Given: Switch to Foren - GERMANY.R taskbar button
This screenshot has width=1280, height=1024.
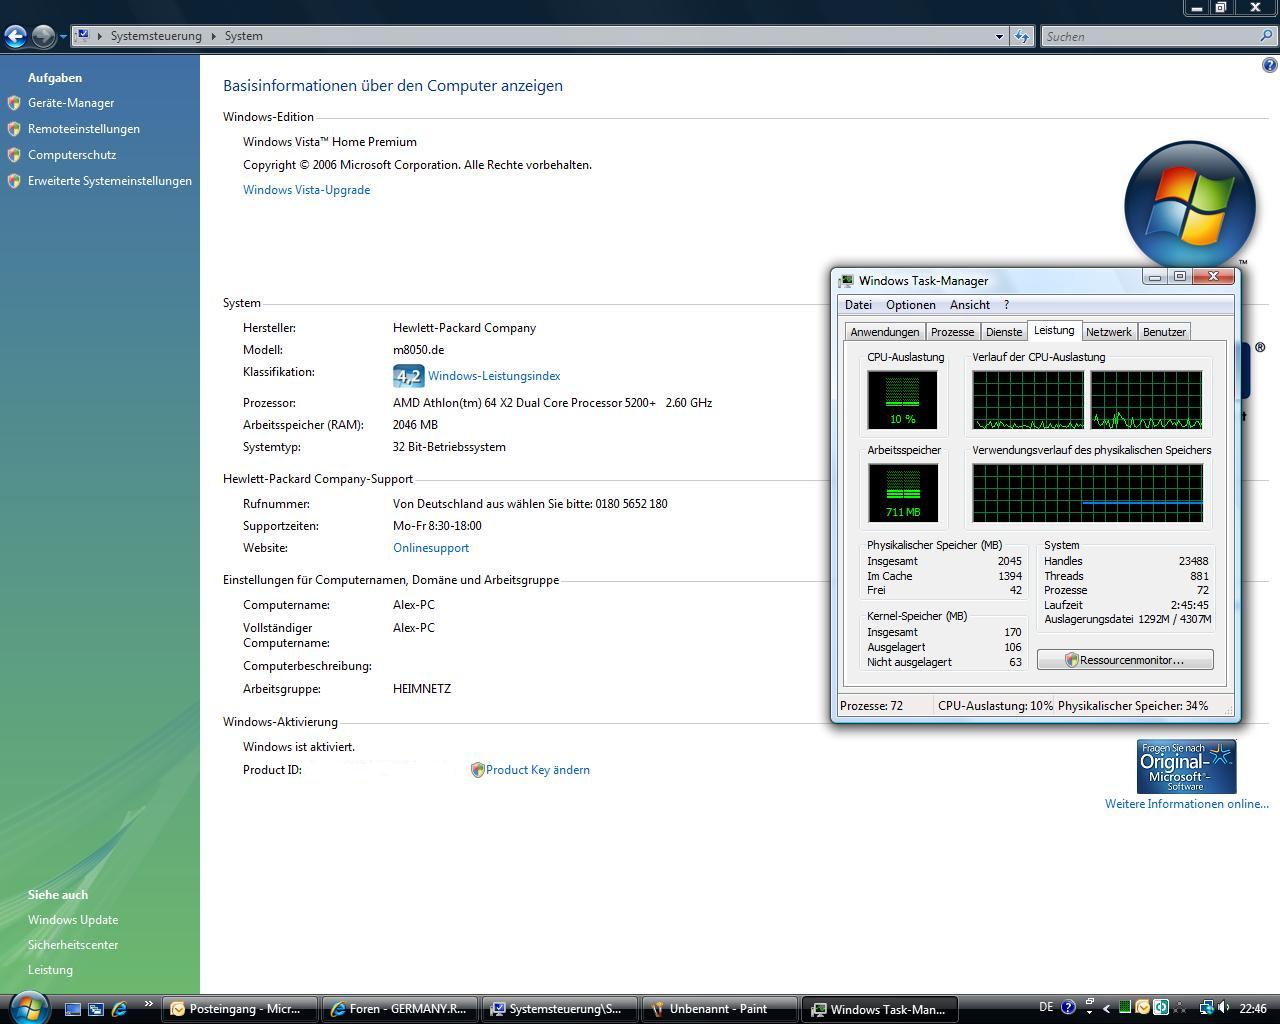Looking at the screenshot, I should 400,1009.
